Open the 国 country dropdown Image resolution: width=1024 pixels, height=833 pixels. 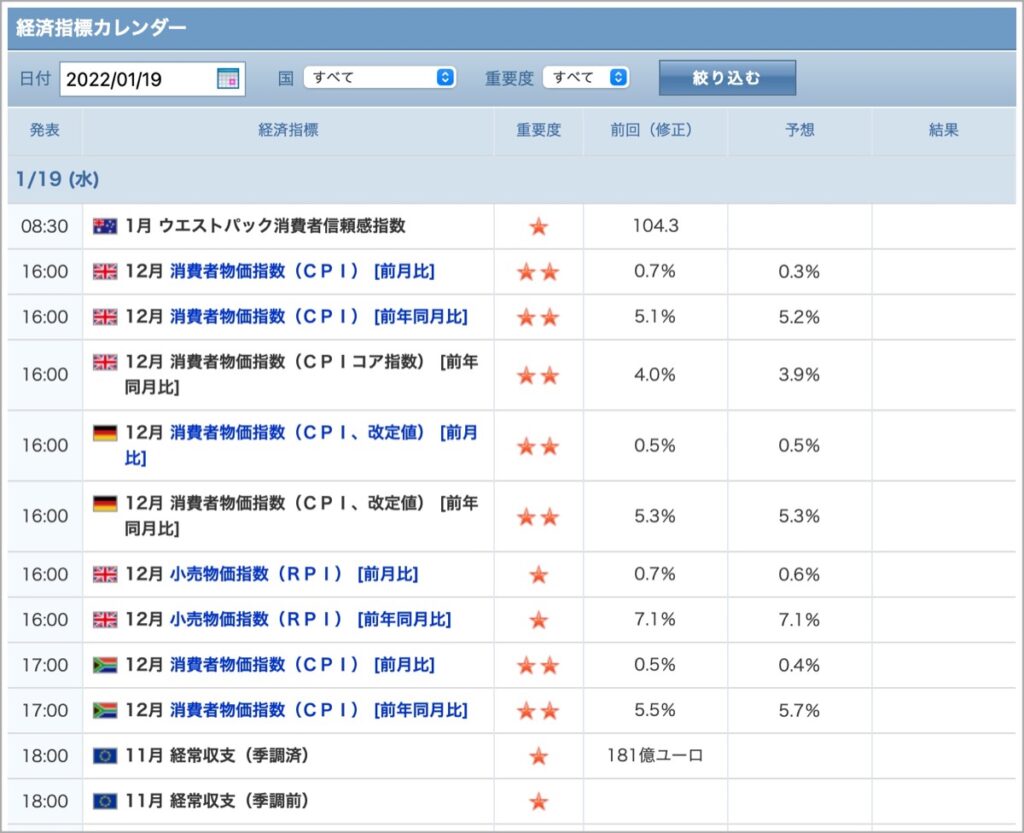(x=379, y=78)
